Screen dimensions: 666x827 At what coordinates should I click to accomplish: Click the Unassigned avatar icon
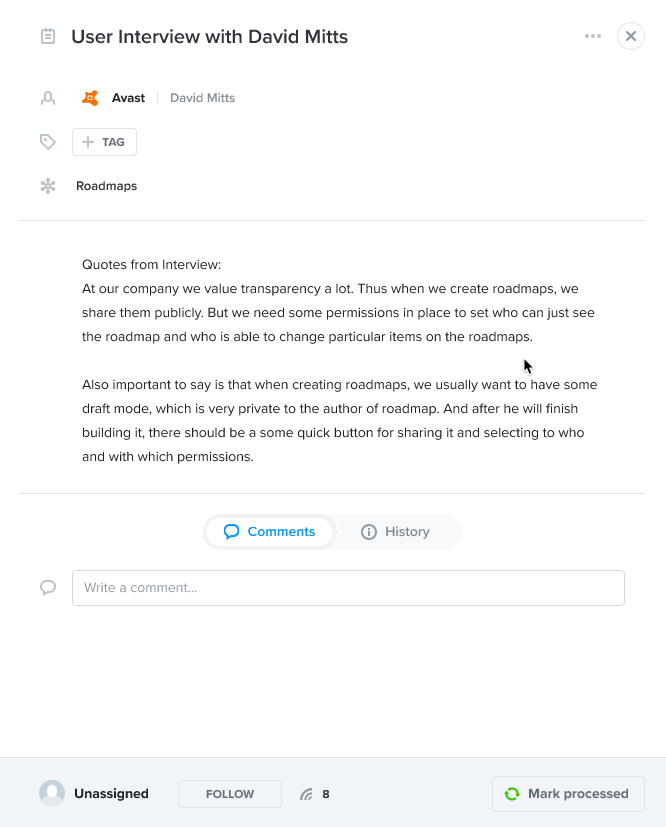pos(52,793)
